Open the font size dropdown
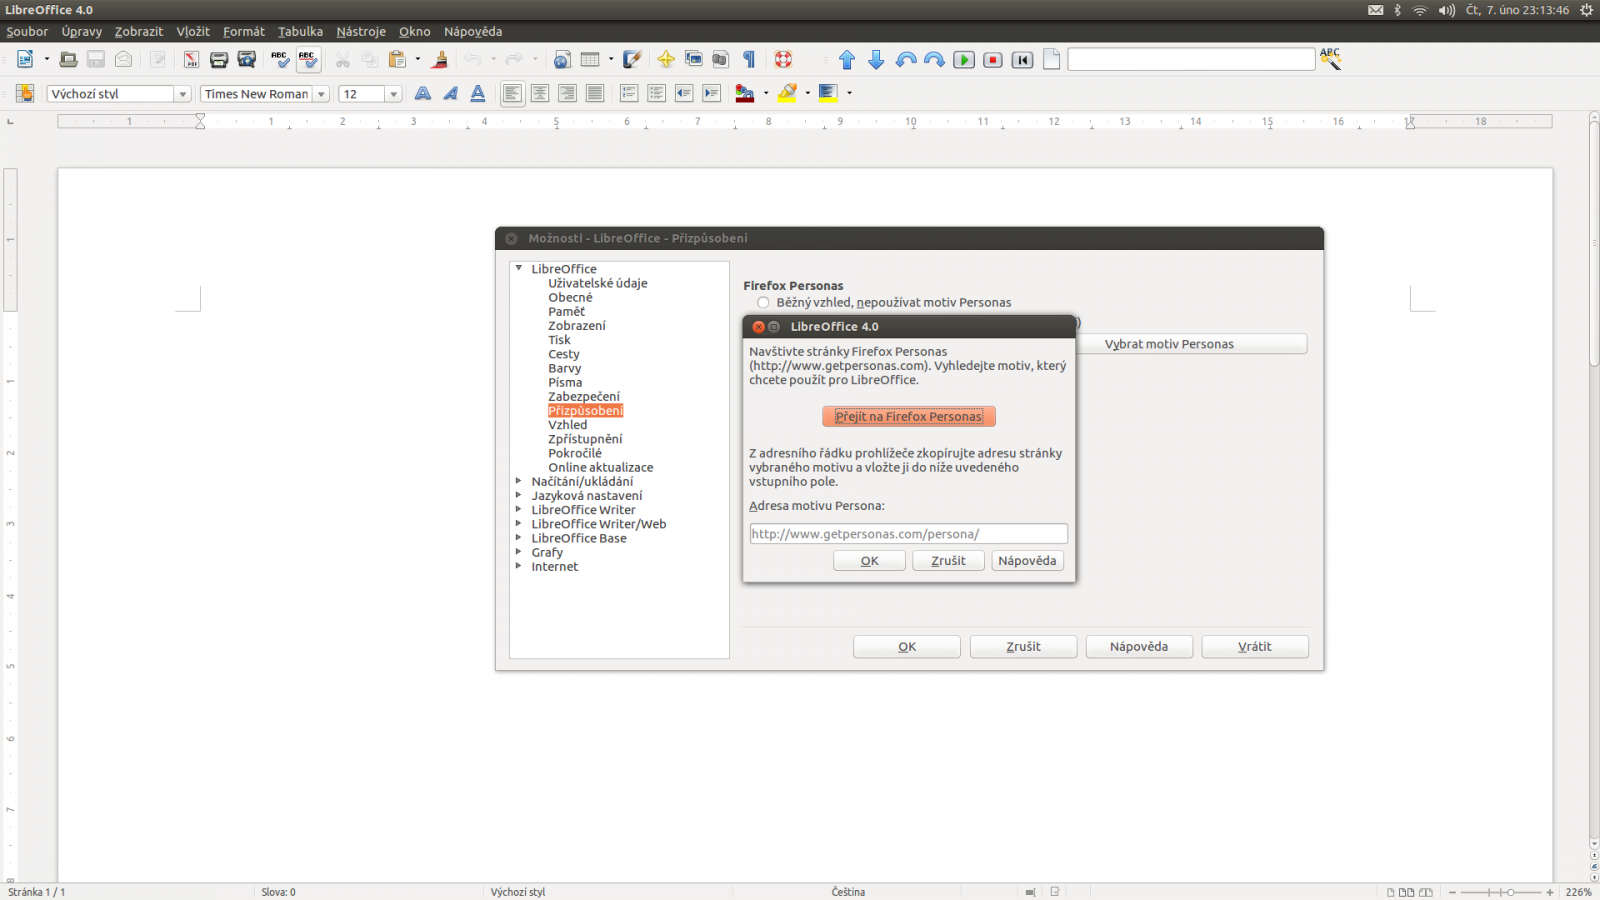Image resolution: width=1600 pixels, height=900 pixels. pyautogui.click(x=391, y=93)
